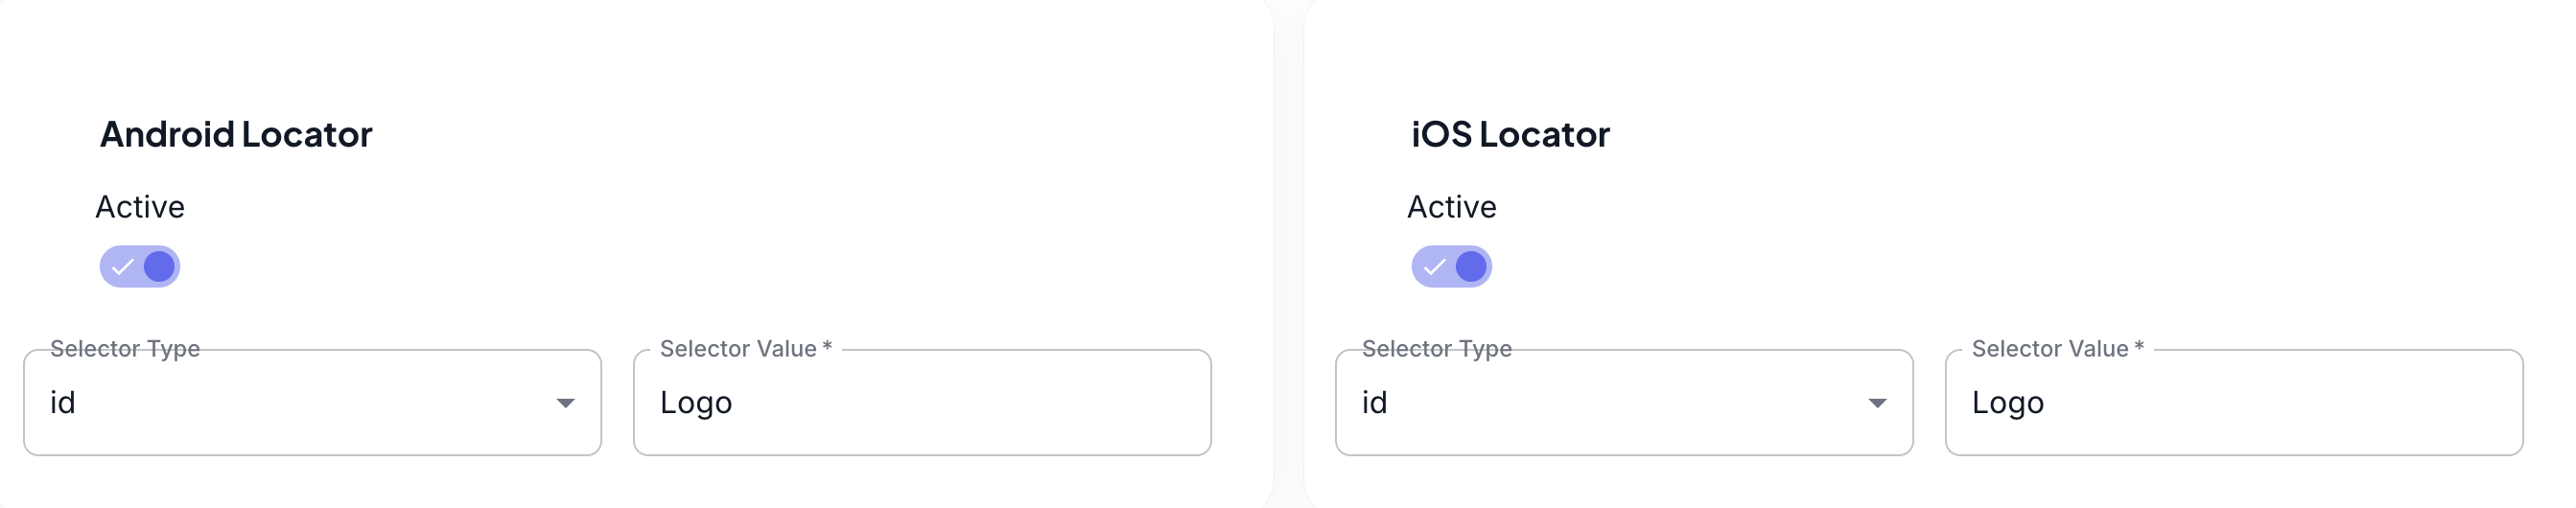
Task: Open the iOS Selector Type dropdown
Action: point(1623,403)
